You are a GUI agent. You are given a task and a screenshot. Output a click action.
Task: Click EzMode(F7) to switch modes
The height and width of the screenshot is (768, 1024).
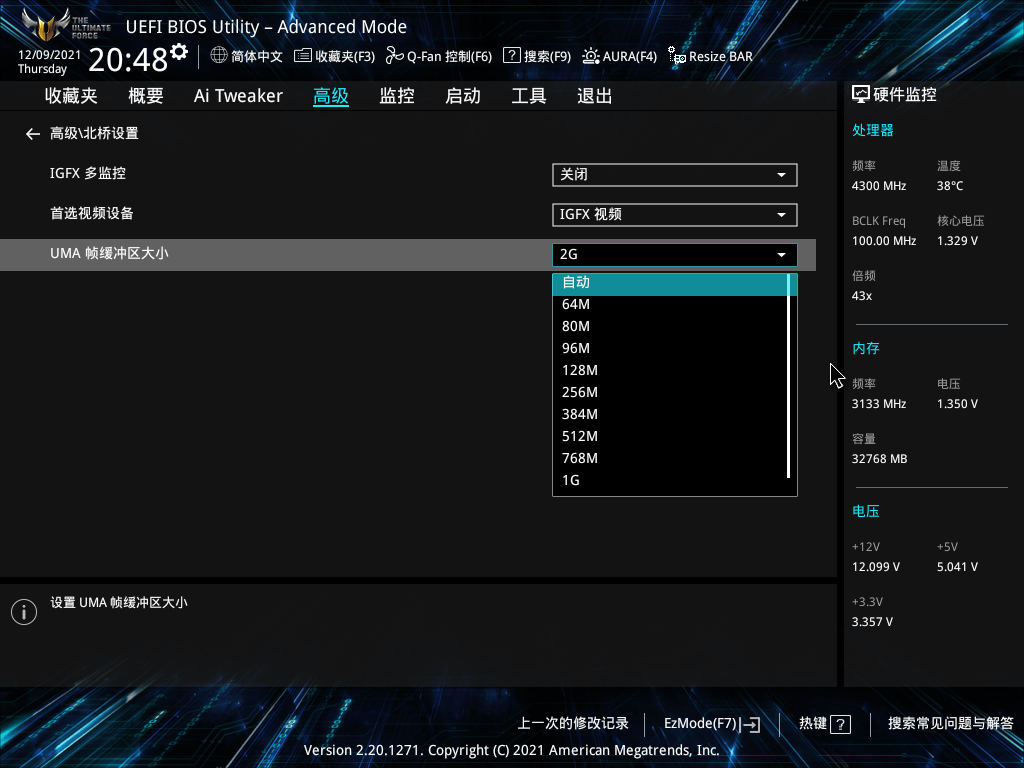[x=711, y=723]
